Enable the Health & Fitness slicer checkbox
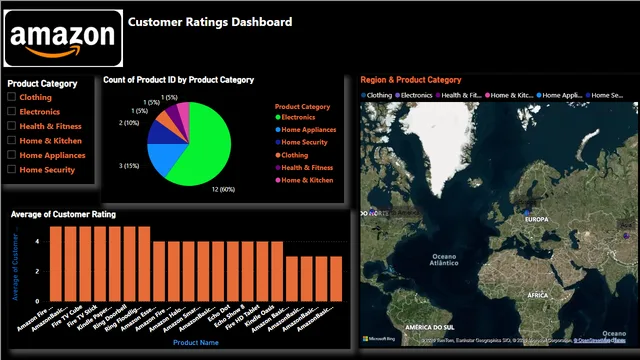Image resolution: width=640 pixels, height=360 pixels. click(11, 126)
